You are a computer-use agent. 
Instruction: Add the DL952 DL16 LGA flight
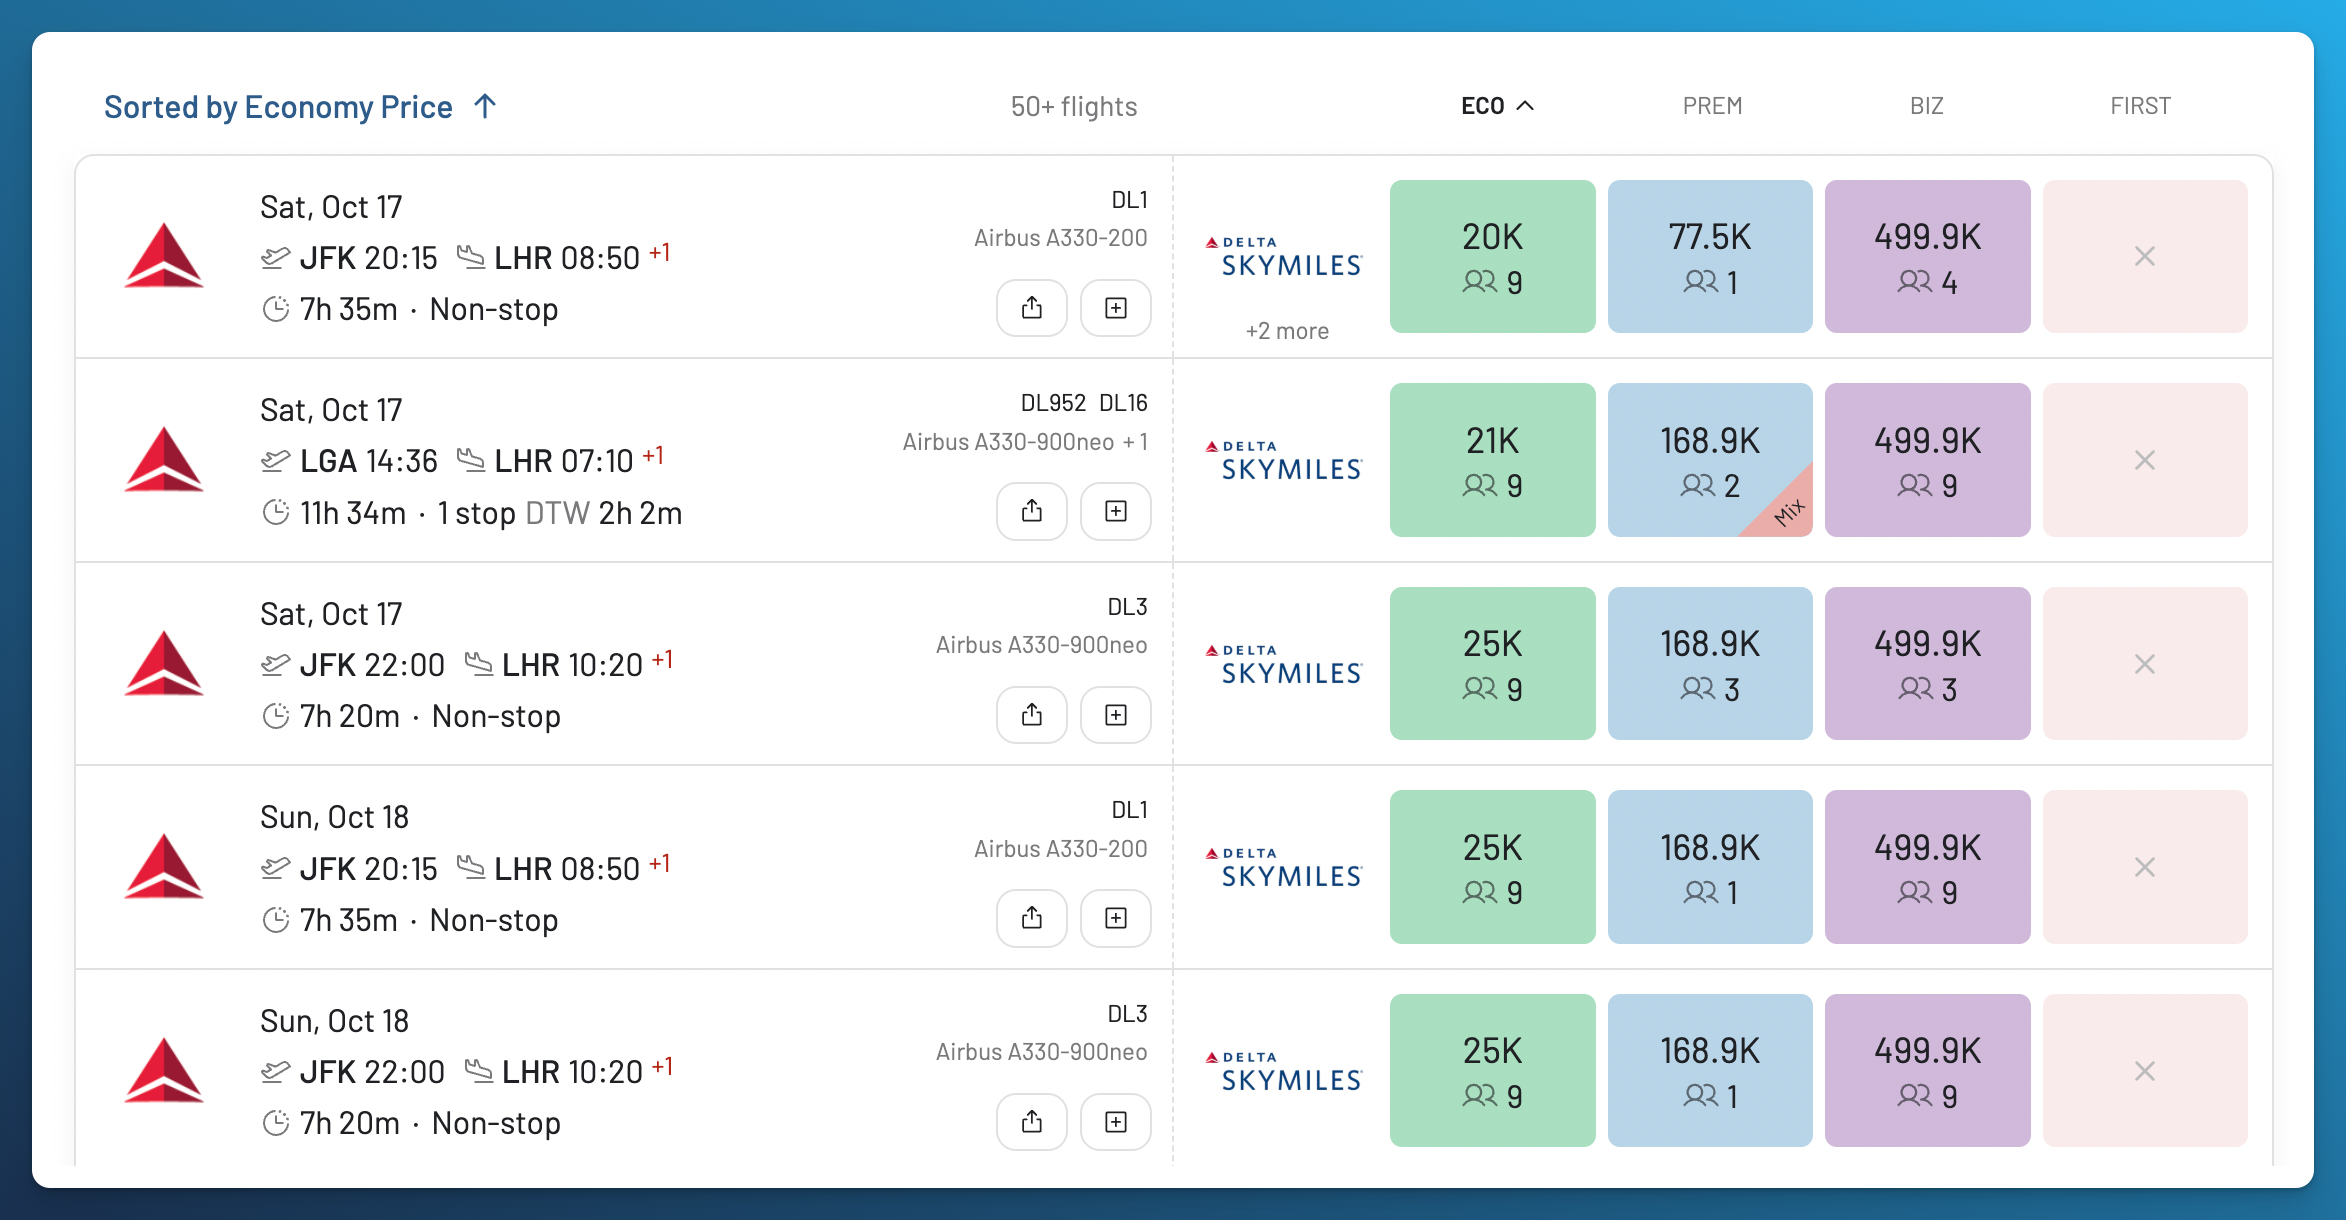coord(1116,512)
